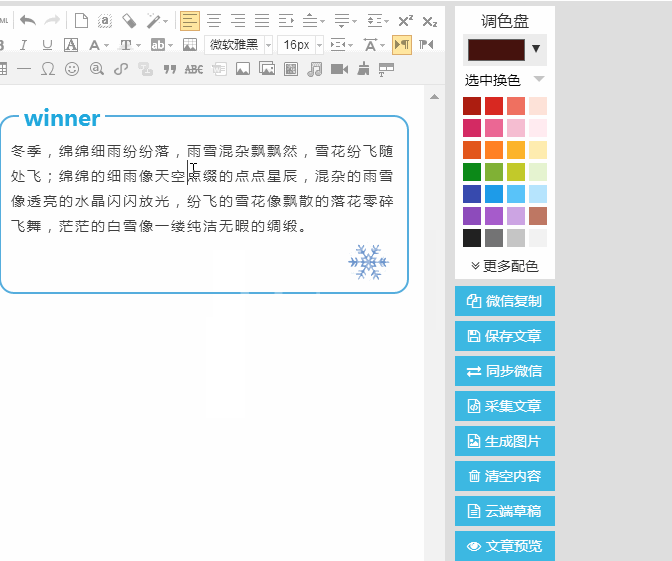Image resolution: width=672 pixels, height=561 pixels.
Task: Switch to right-to-left text direction
Action: pos(426,45)
